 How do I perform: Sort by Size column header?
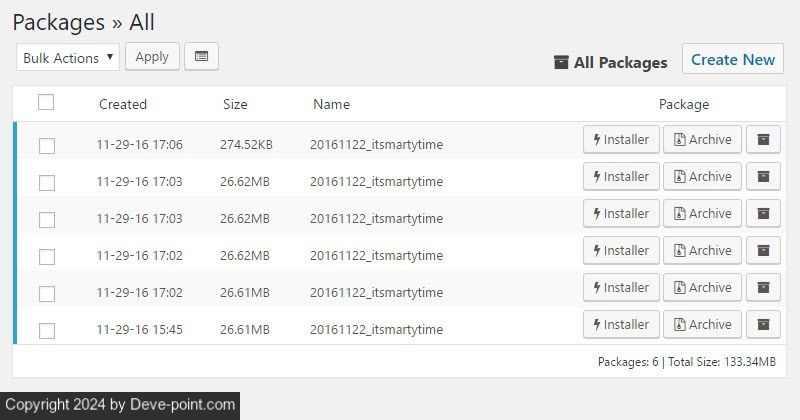(235, 104)
